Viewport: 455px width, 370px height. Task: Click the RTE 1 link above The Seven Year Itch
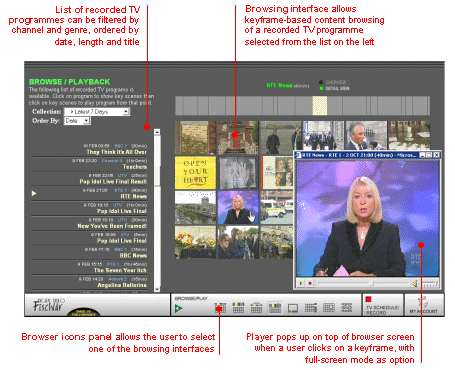coord(113,264)
